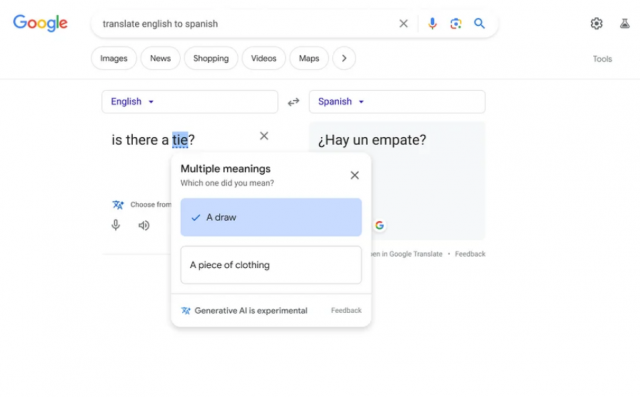
Task: Open Search Labs flask icon
Action: coord(624,24)
